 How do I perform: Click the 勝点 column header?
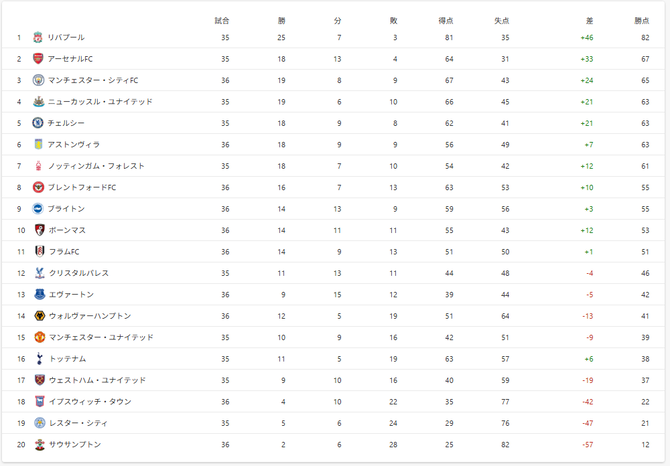point(641,20)
